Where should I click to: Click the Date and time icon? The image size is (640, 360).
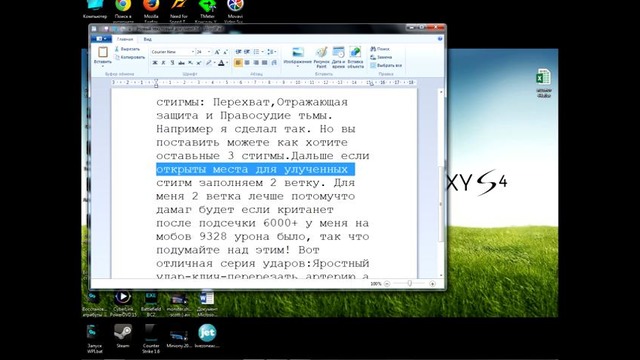pos(338,52)
